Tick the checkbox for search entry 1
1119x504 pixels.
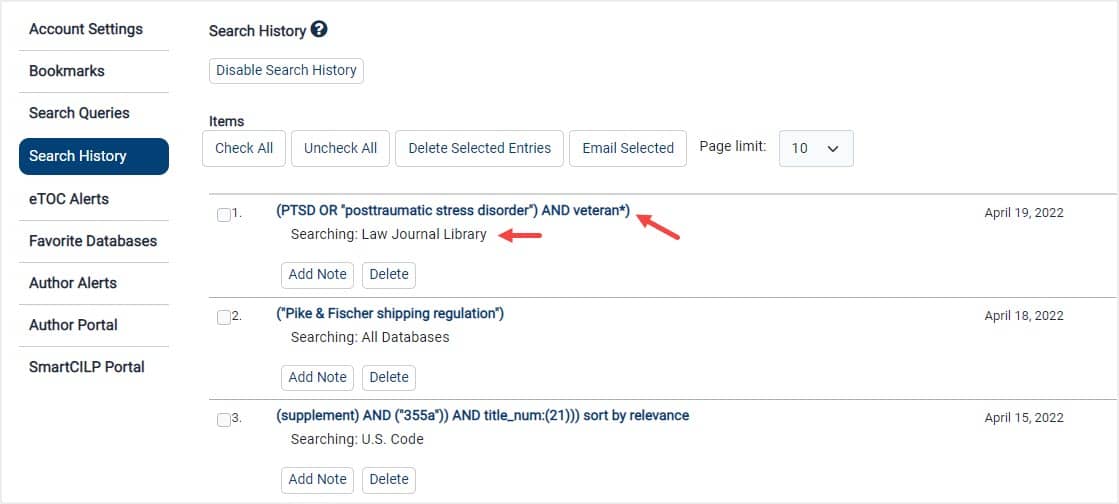[223, 215]
